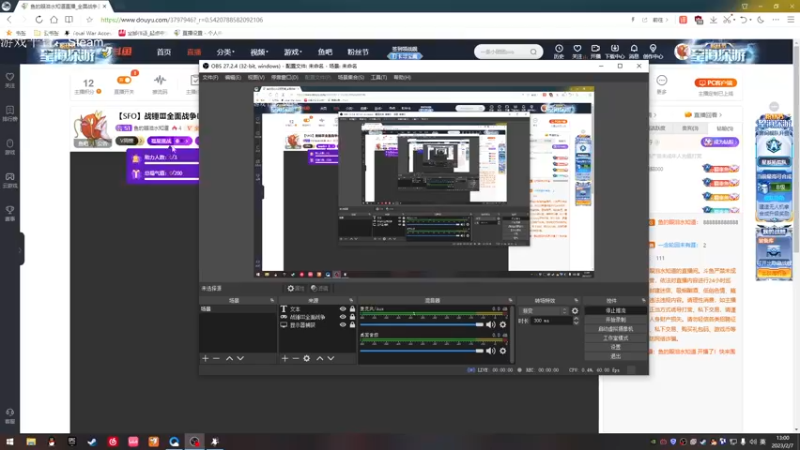Move scene up with arrow in Scenes panel
This screenshot has width=800, height=450.
click(229, 359)
